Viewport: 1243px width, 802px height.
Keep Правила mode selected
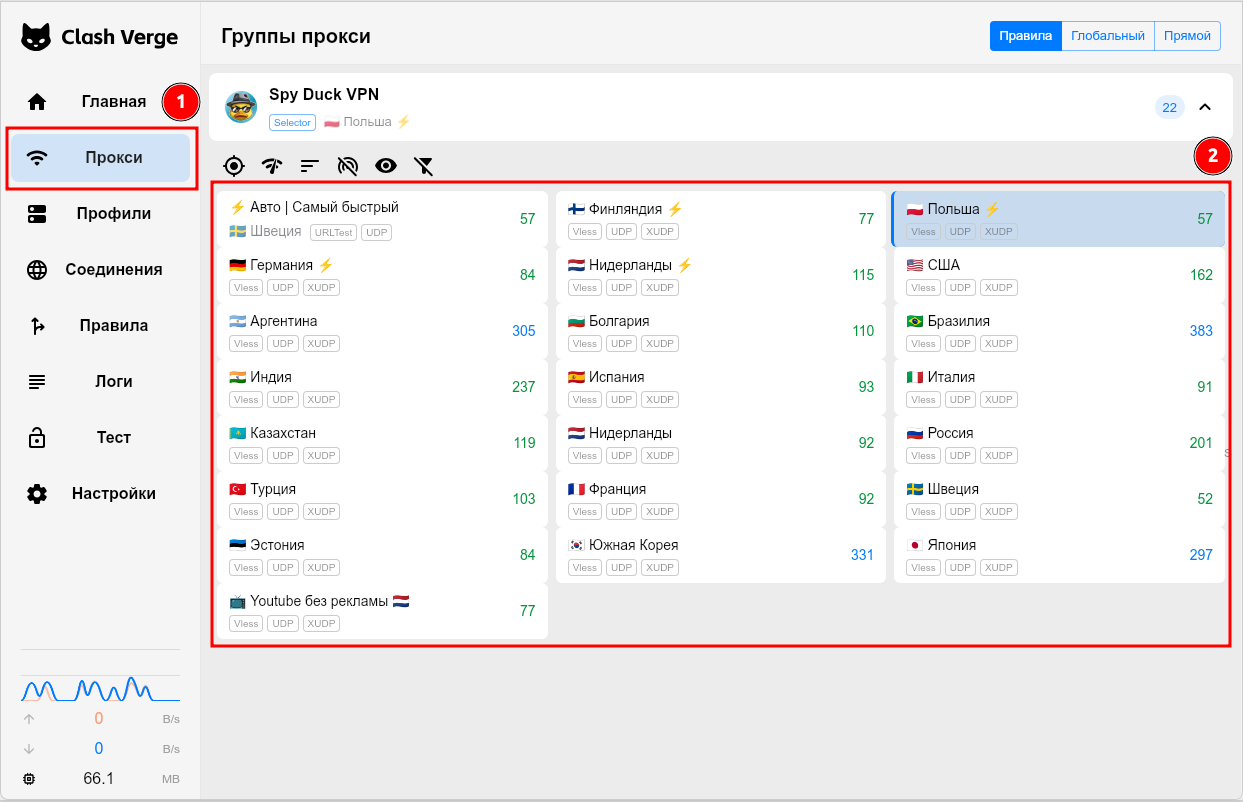point(1025,35)
